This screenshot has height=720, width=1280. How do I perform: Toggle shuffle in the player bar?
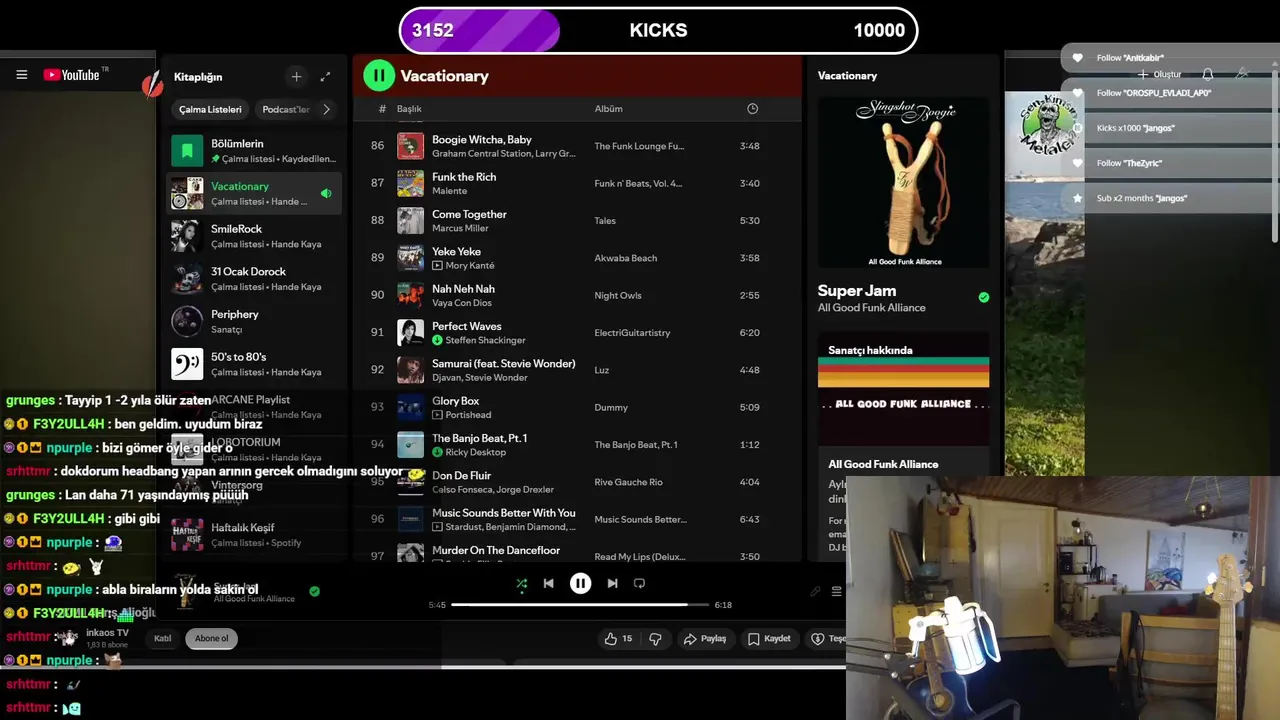point(521,583)
